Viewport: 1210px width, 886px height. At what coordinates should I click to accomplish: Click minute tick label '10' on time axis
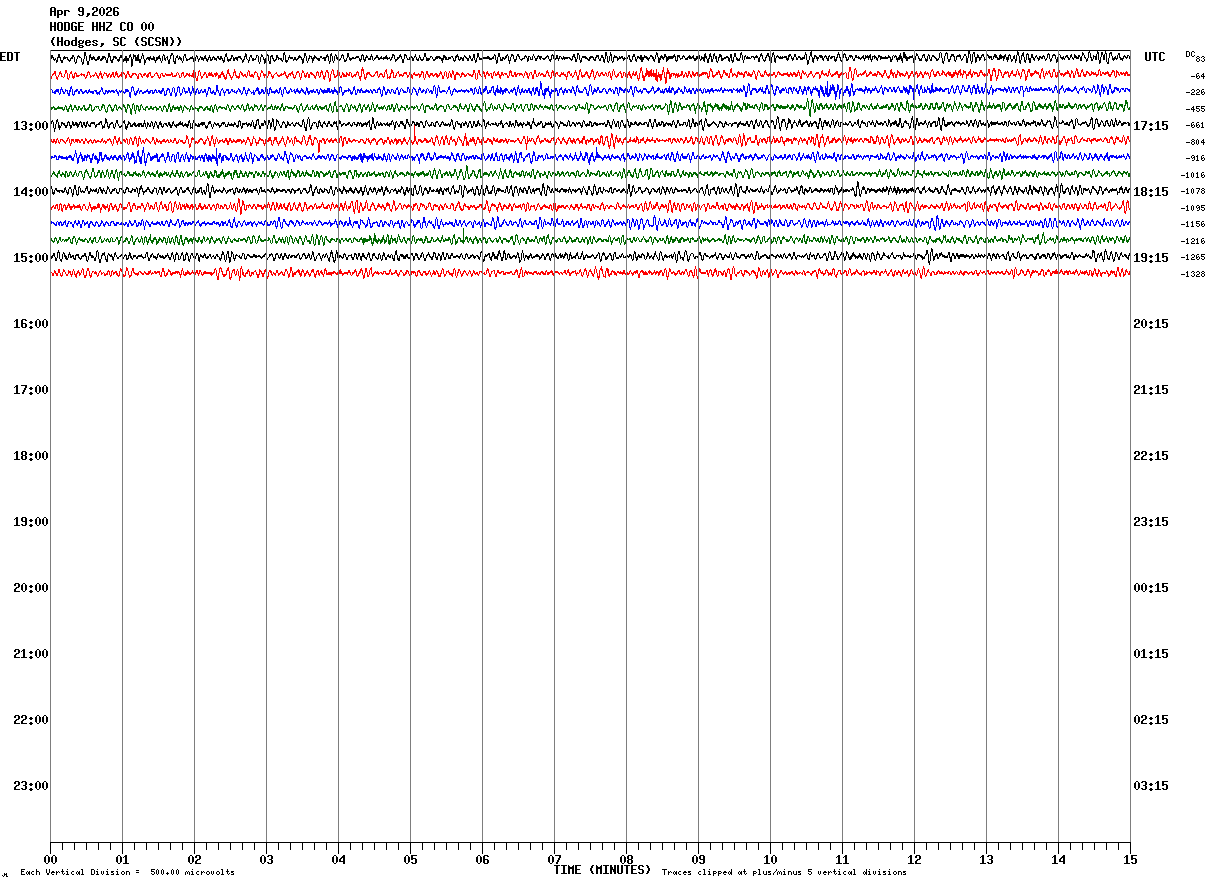coord(770,860)
